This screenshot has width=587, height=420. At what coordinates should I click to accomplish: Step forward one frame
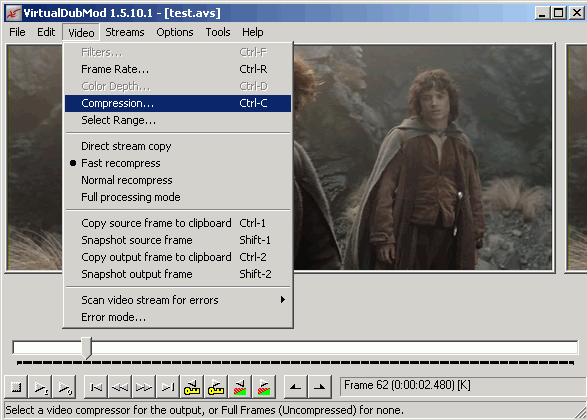144,387
